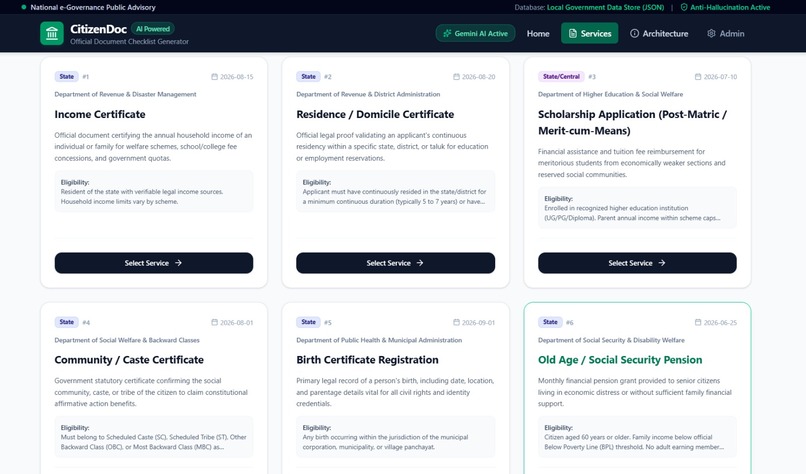Click the info icon beside Architecture

pyautogui.click(x=634, y=33)
